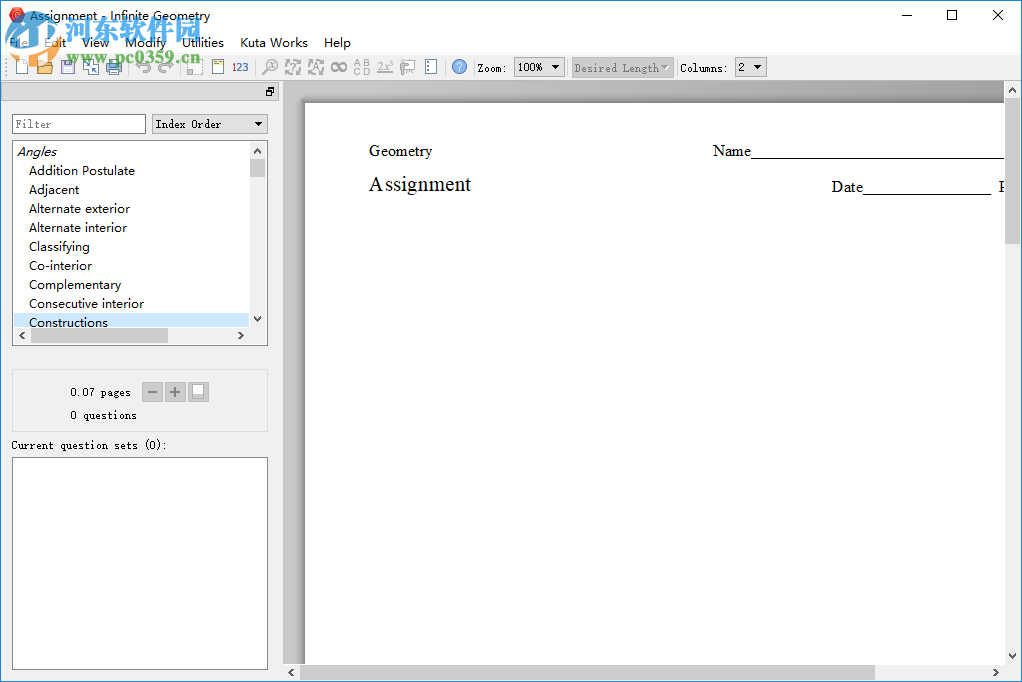Screen dimensions: 1022x682
Task: Select the Complementary topic
Action: pyautogui.click(x=75, y=284)
